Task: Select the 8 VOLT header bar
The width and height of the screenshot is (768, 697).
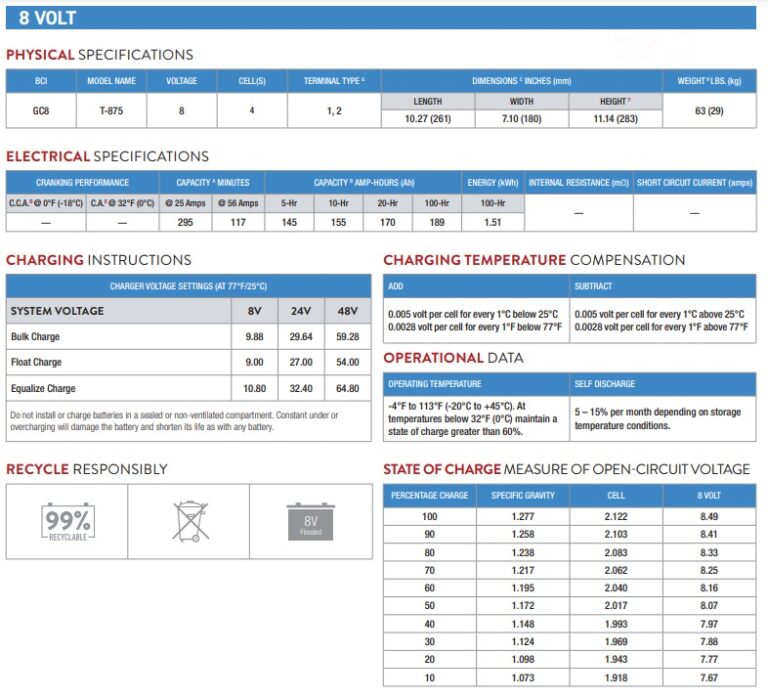Action: coord(381,18)
